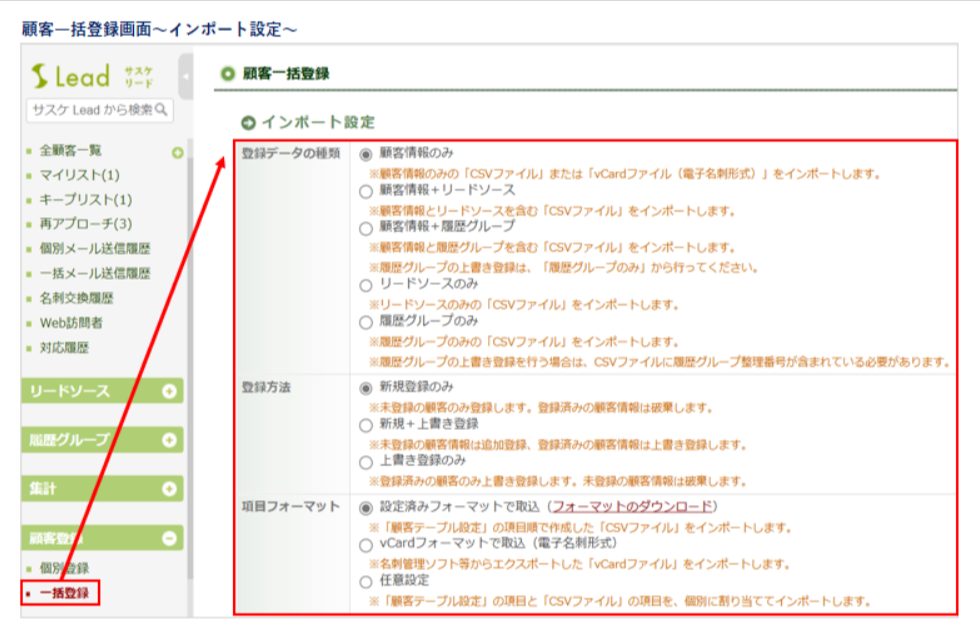Open Web訪問者 sidebar item

(x=70, y=322)
